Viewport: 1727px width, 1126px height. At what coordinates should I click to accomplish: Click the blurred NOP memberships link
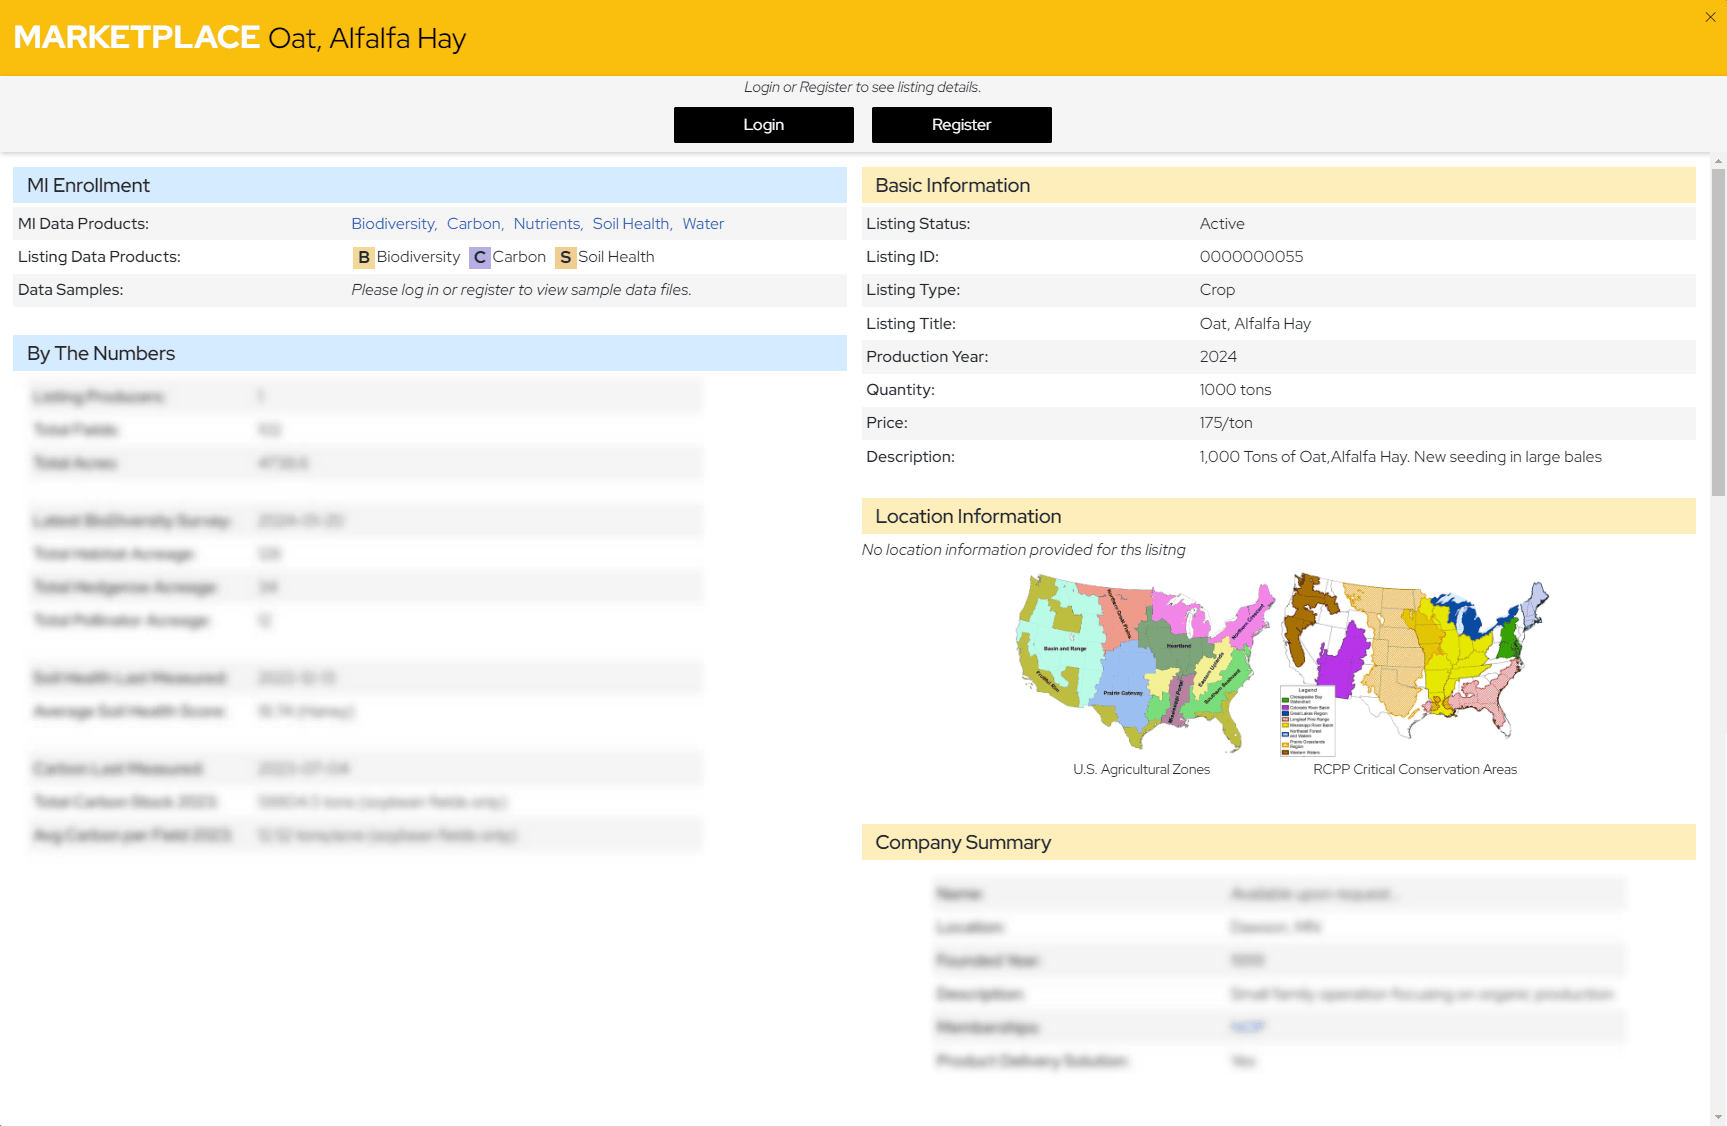coord(1247,1027)
